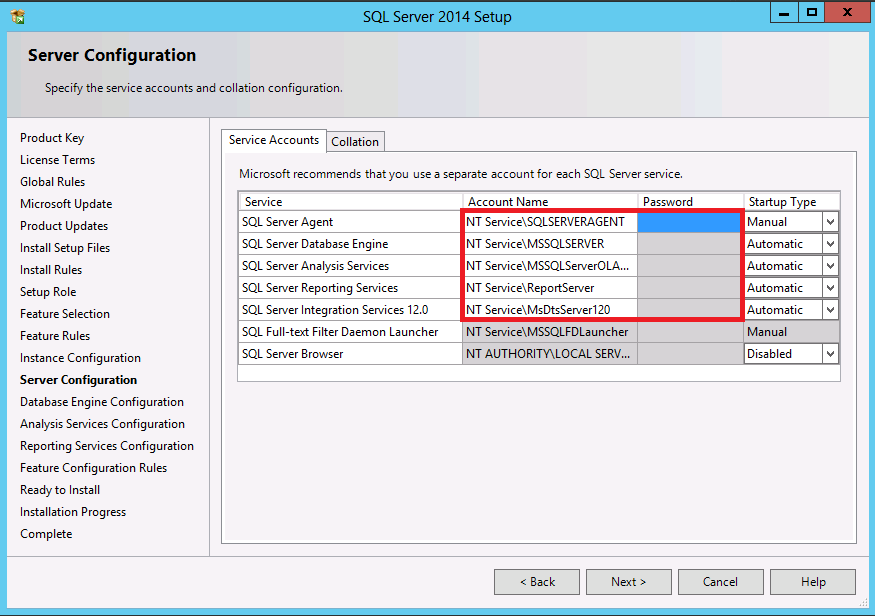This screenshot has width=875, height=616.
Task: Select account name NT Service\SQLSERVERAGENT
Action: pyautogui.click(x=550, y=222)
